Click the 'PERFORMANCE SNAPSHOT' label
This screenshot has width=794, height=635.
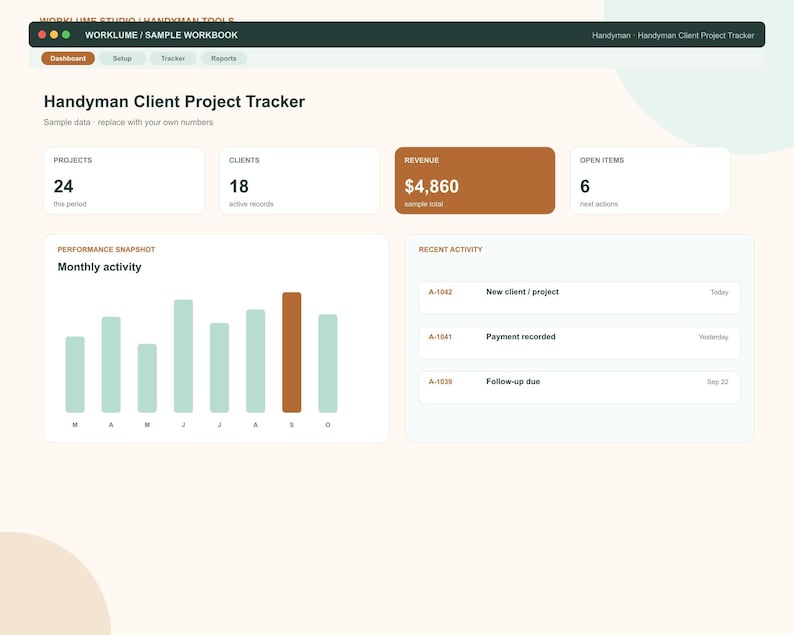click(x=106, y=250)
